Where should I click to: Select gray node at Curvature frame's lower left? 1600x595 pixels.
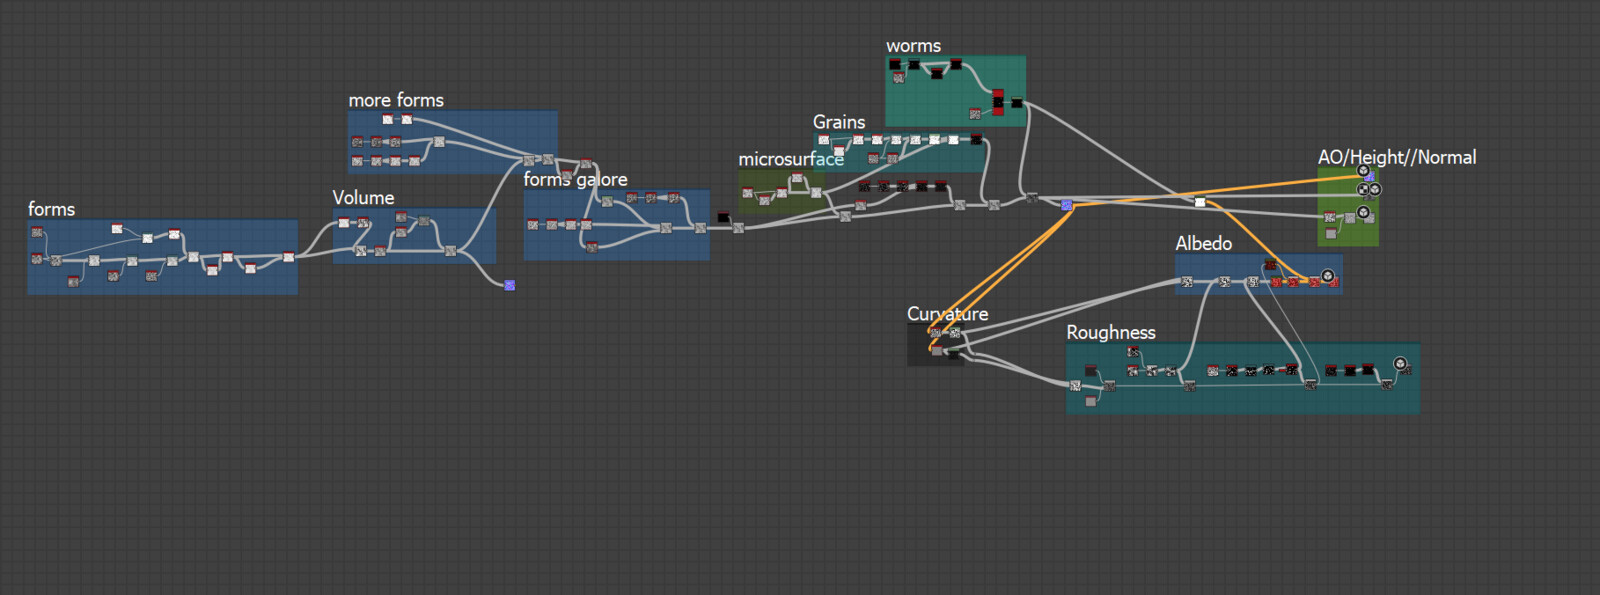937,351
